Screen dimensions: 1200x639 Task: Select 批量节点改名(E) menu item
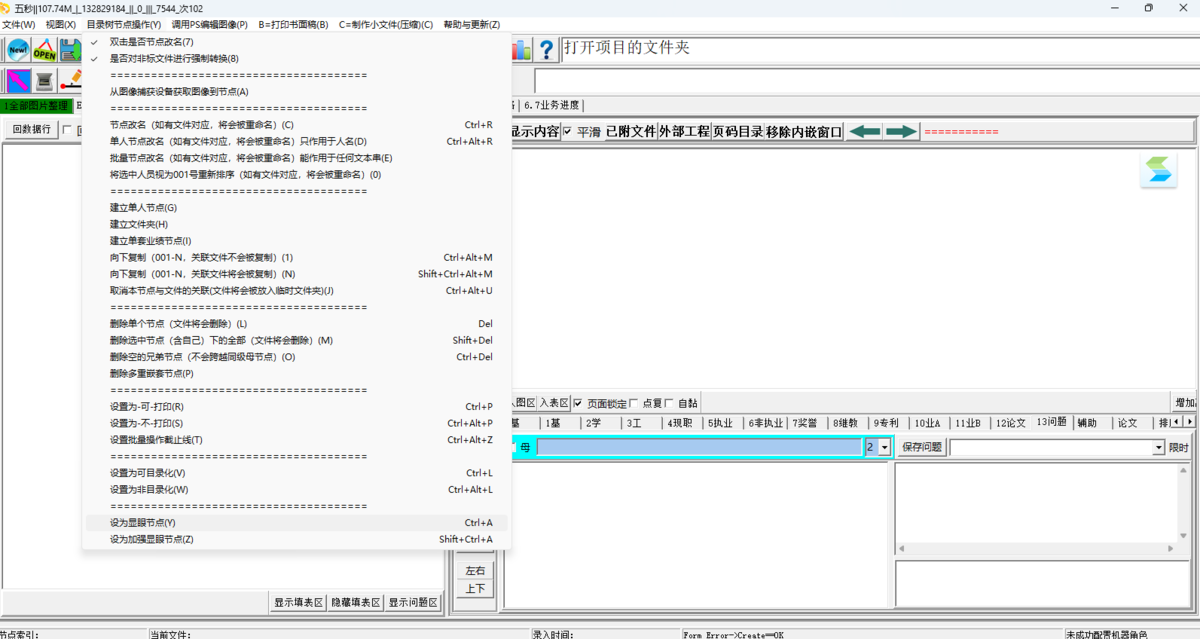pyautogui.click(x=297, y=158)
